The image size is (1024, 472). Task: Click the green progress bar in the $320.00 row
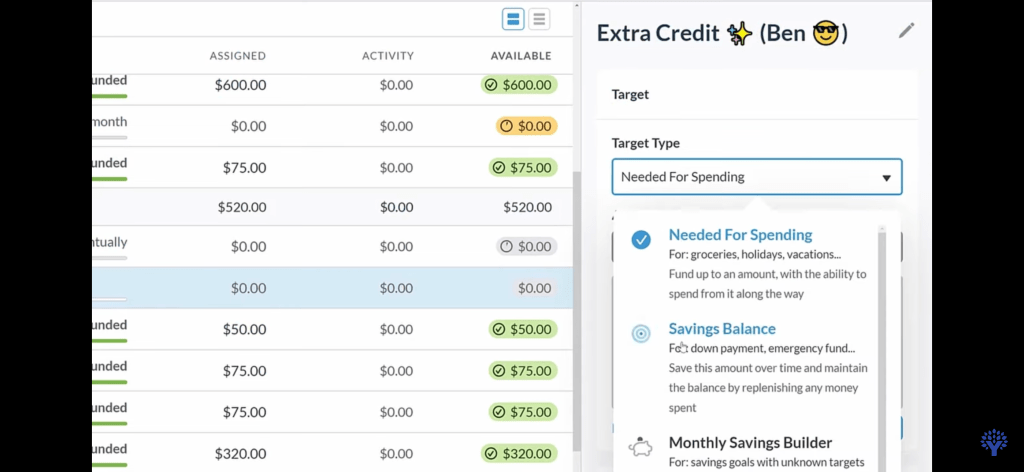point(109,465)
